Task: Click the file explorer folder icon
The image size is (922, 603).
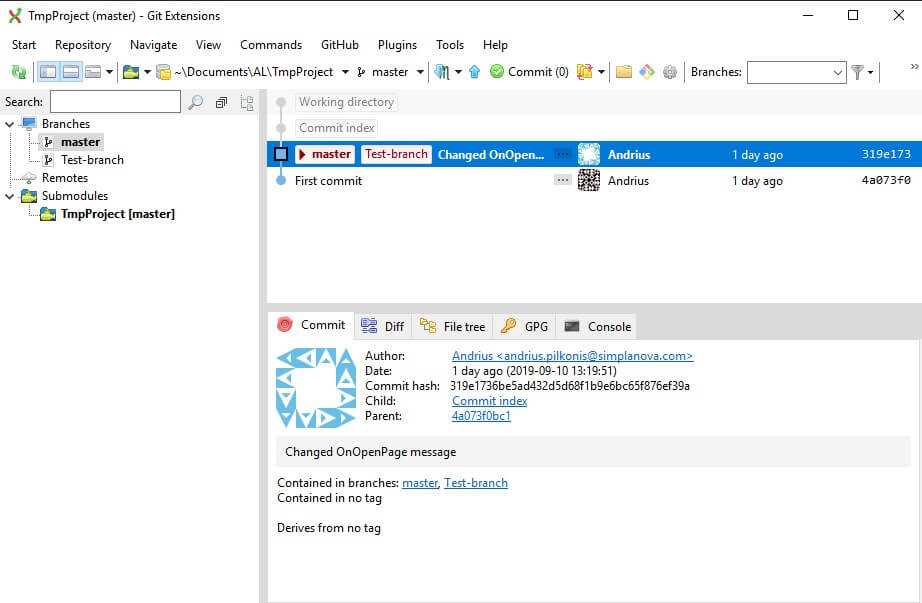Action: [x=623, y=72]
